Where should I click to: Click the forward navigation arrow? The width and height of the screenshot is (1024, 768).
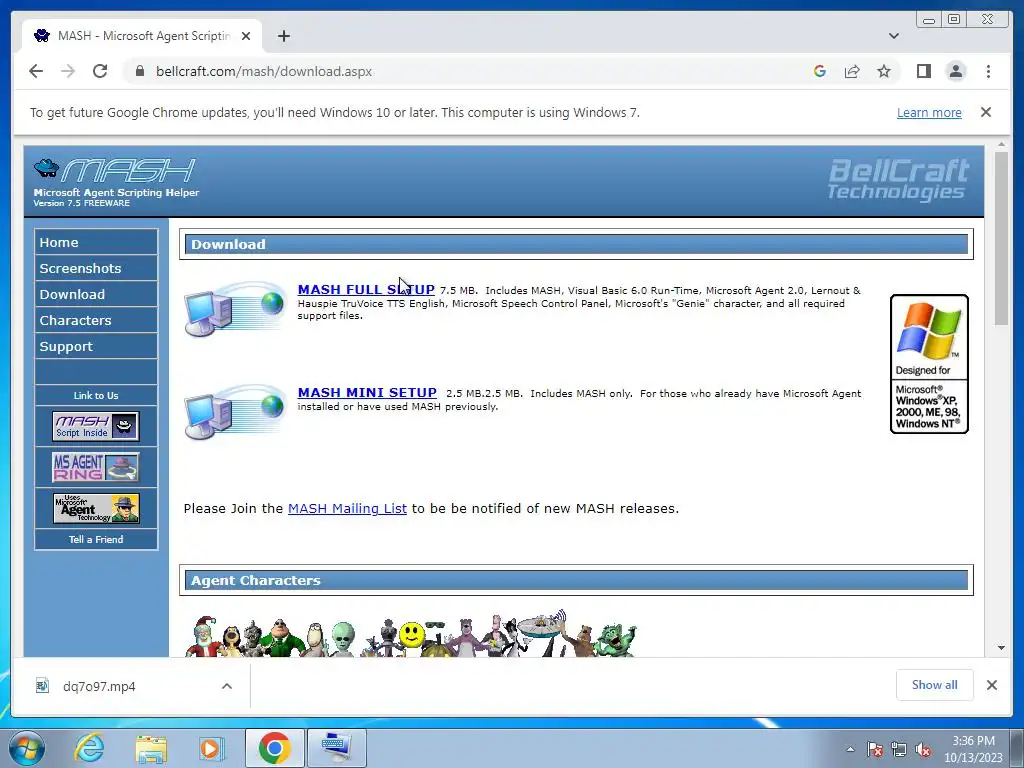(68, 71)
